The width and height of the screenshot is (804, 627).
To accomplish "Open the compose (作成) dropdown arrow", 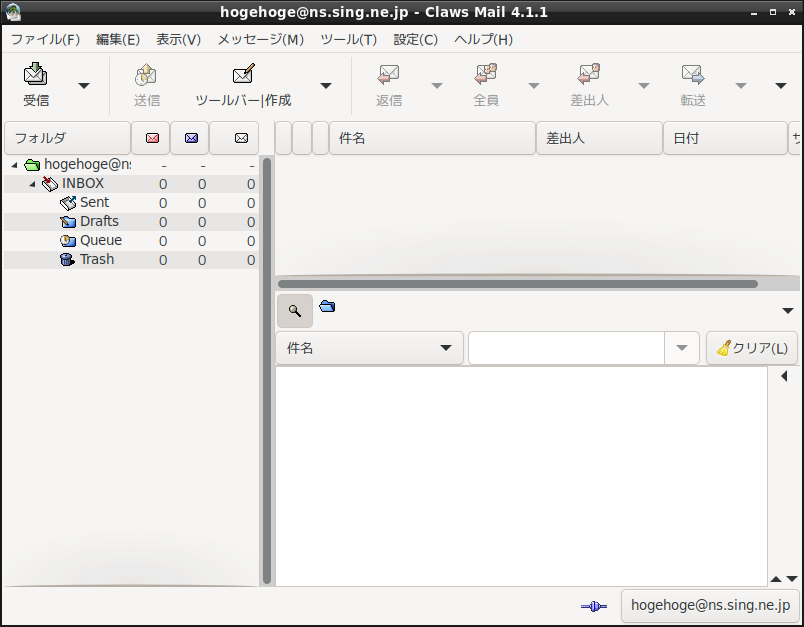I will (326, 86).
